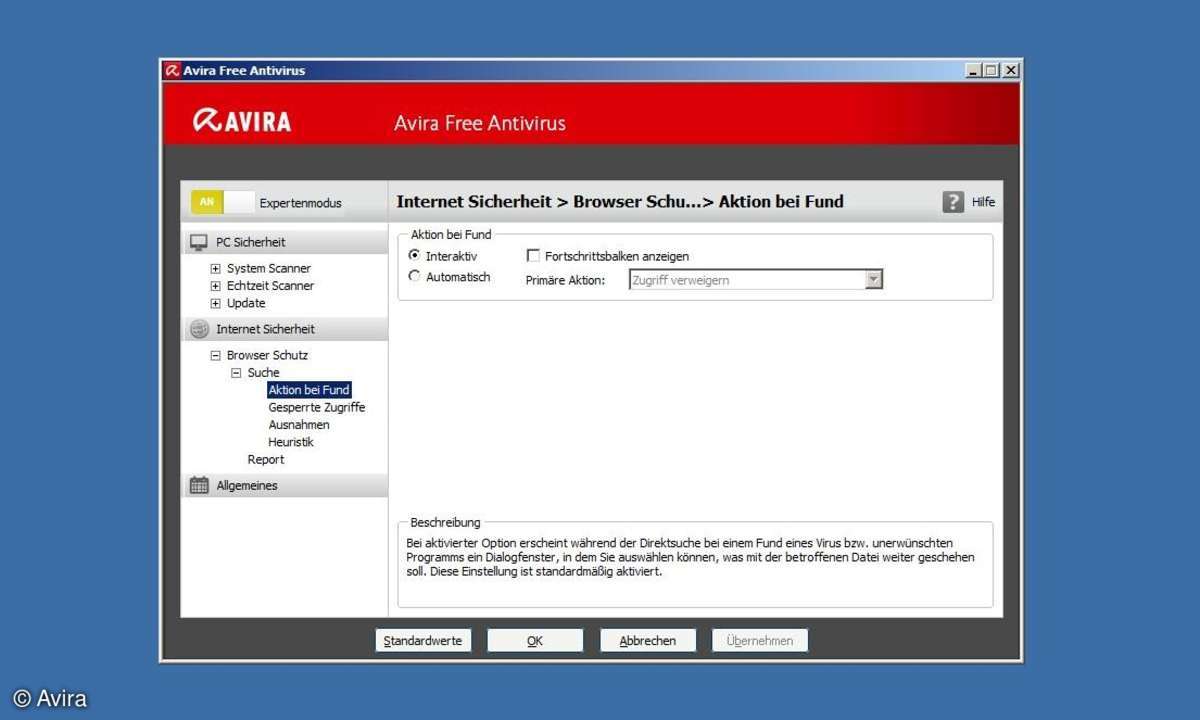
Task: Collapse the Browser Schutz tree node
Action: pos(215,355)
